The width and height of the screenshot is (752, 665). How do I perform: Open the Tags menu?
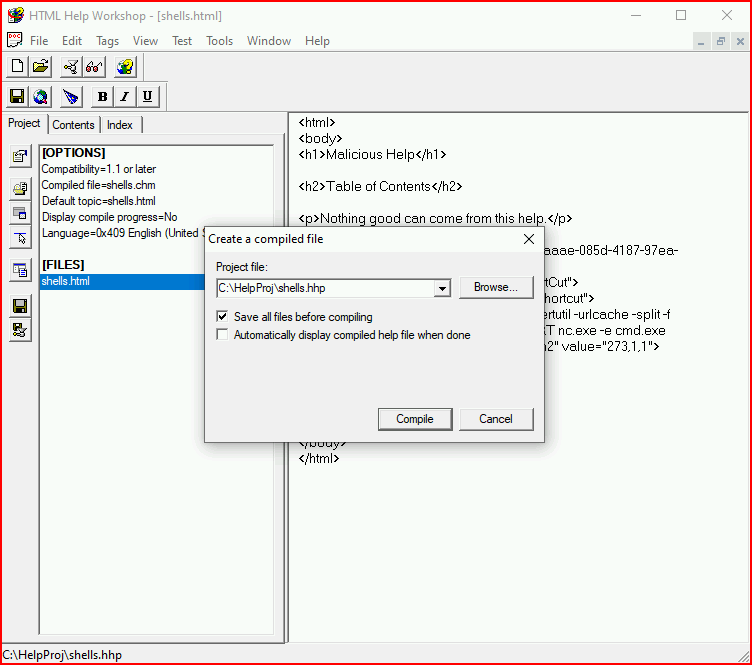pos(107,41)
